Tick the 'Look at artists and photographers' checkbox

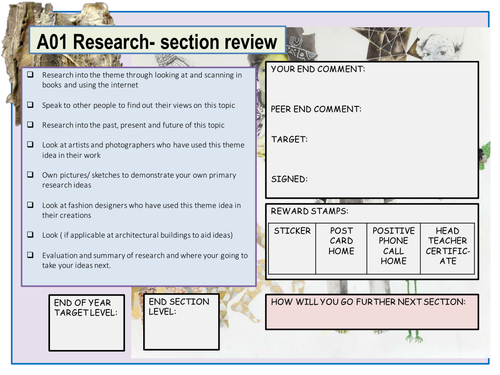click(x=30, y=144)
